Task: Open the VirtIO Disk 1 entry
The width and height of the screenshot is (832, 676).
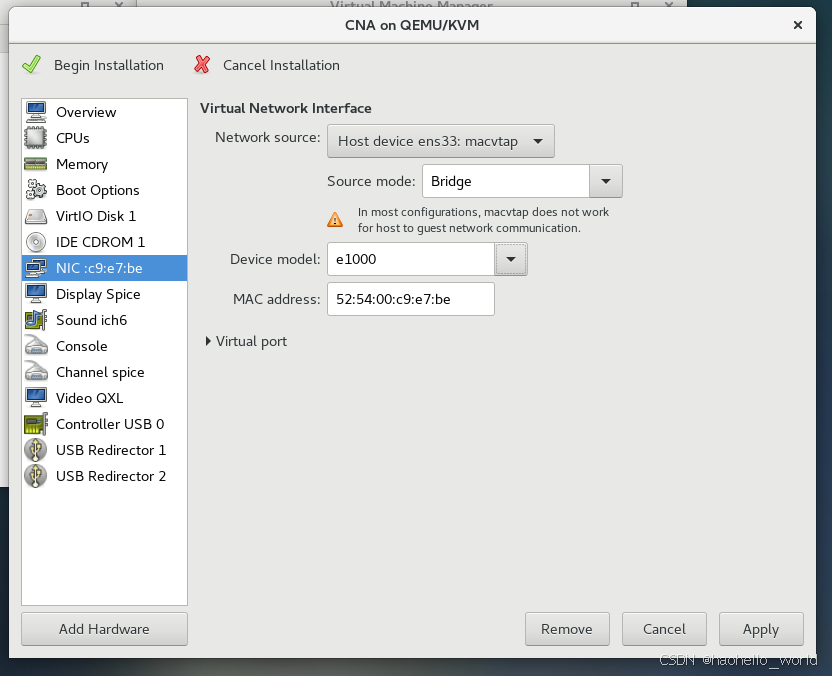Action: pyautogui.click(x=105, y=216)
